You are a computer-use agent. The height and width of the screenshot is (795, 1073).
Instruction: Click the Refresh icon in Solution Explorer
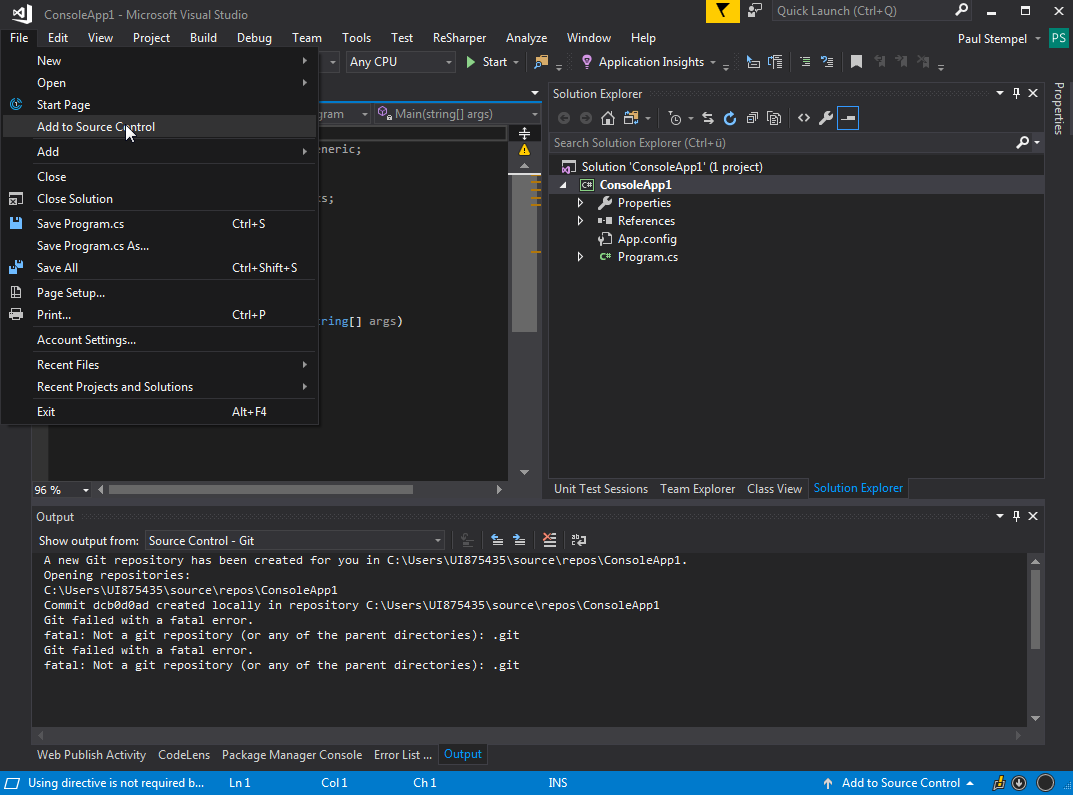[x=730, y=118]
